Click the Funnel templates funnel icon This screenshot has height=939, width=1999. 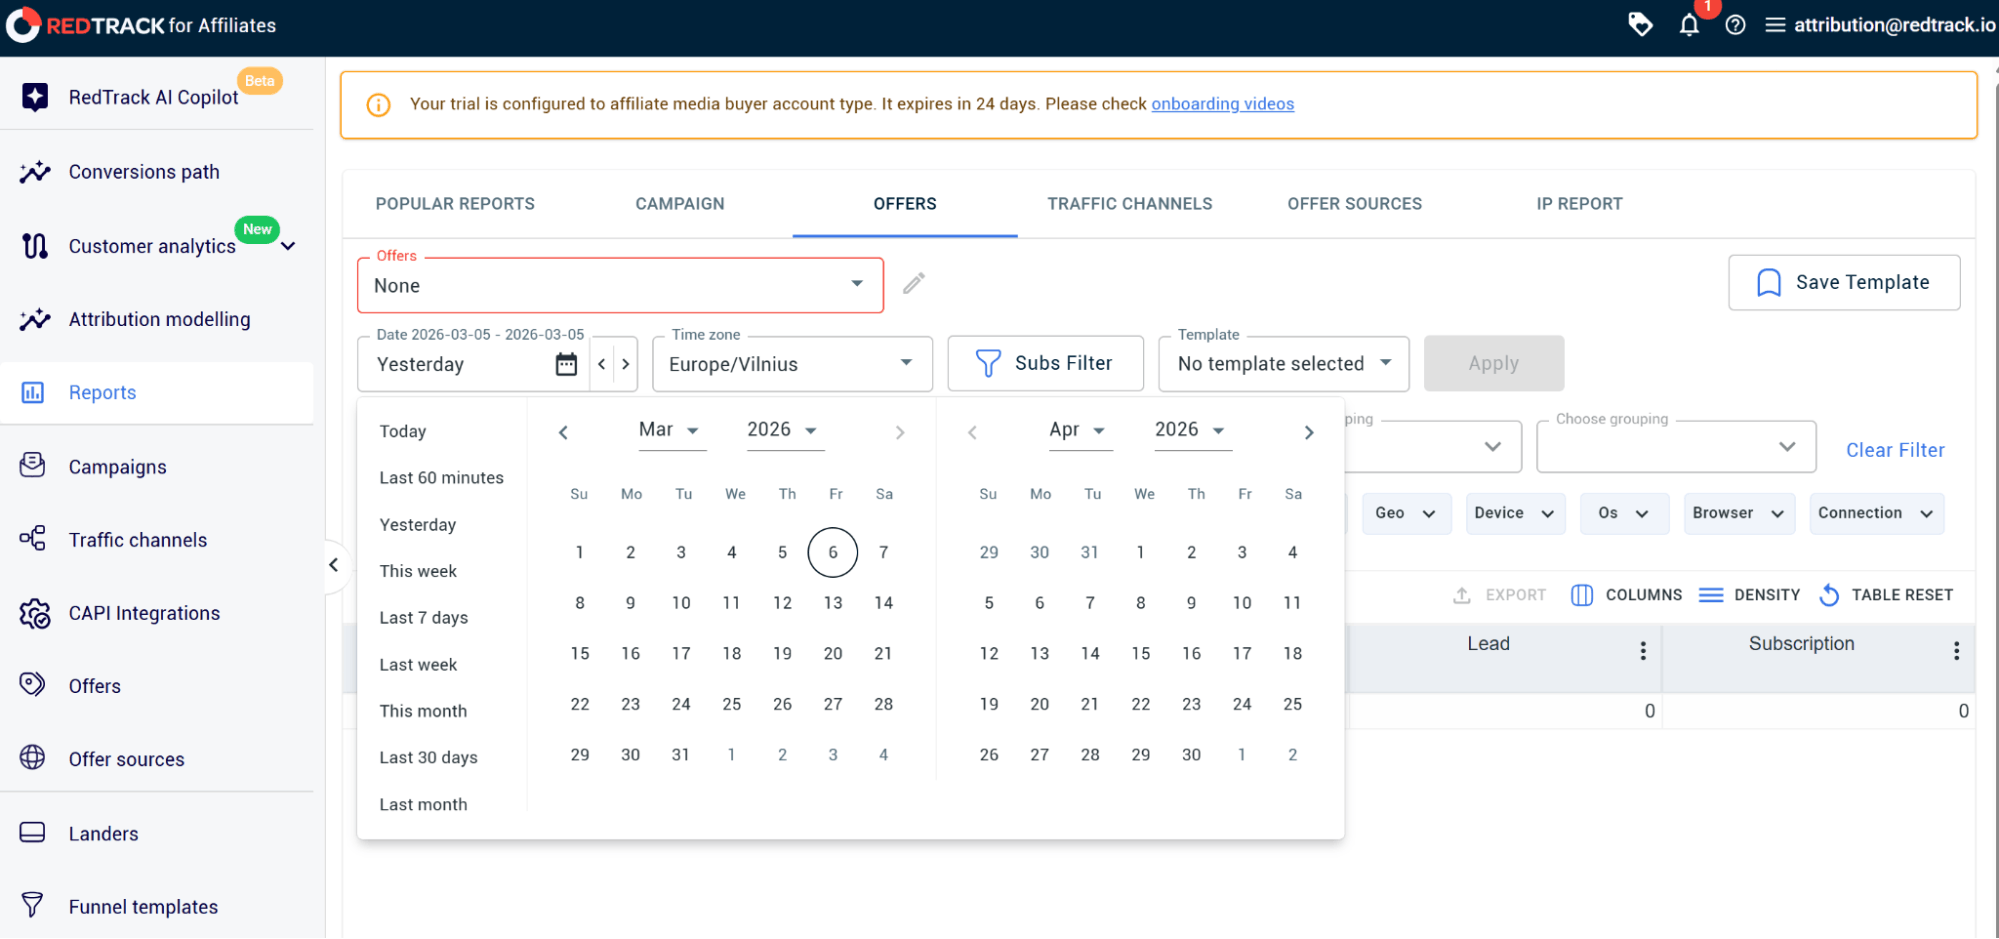33,905
